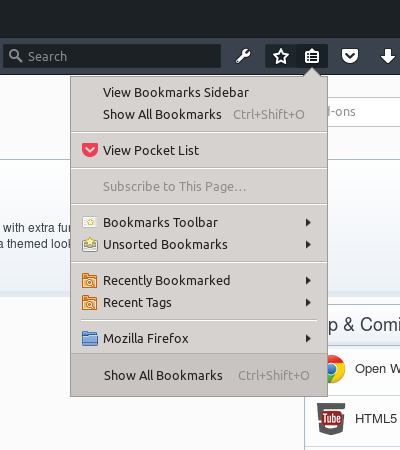
Task: Open the Bookmarks Toolbar submenu
Action: click(x=199, y=222)
